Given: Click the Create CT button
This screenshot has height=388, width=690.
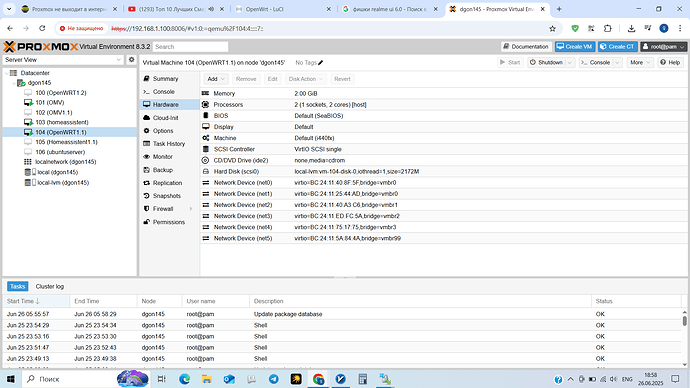Looking at the screenshot, I should point(617,47).
